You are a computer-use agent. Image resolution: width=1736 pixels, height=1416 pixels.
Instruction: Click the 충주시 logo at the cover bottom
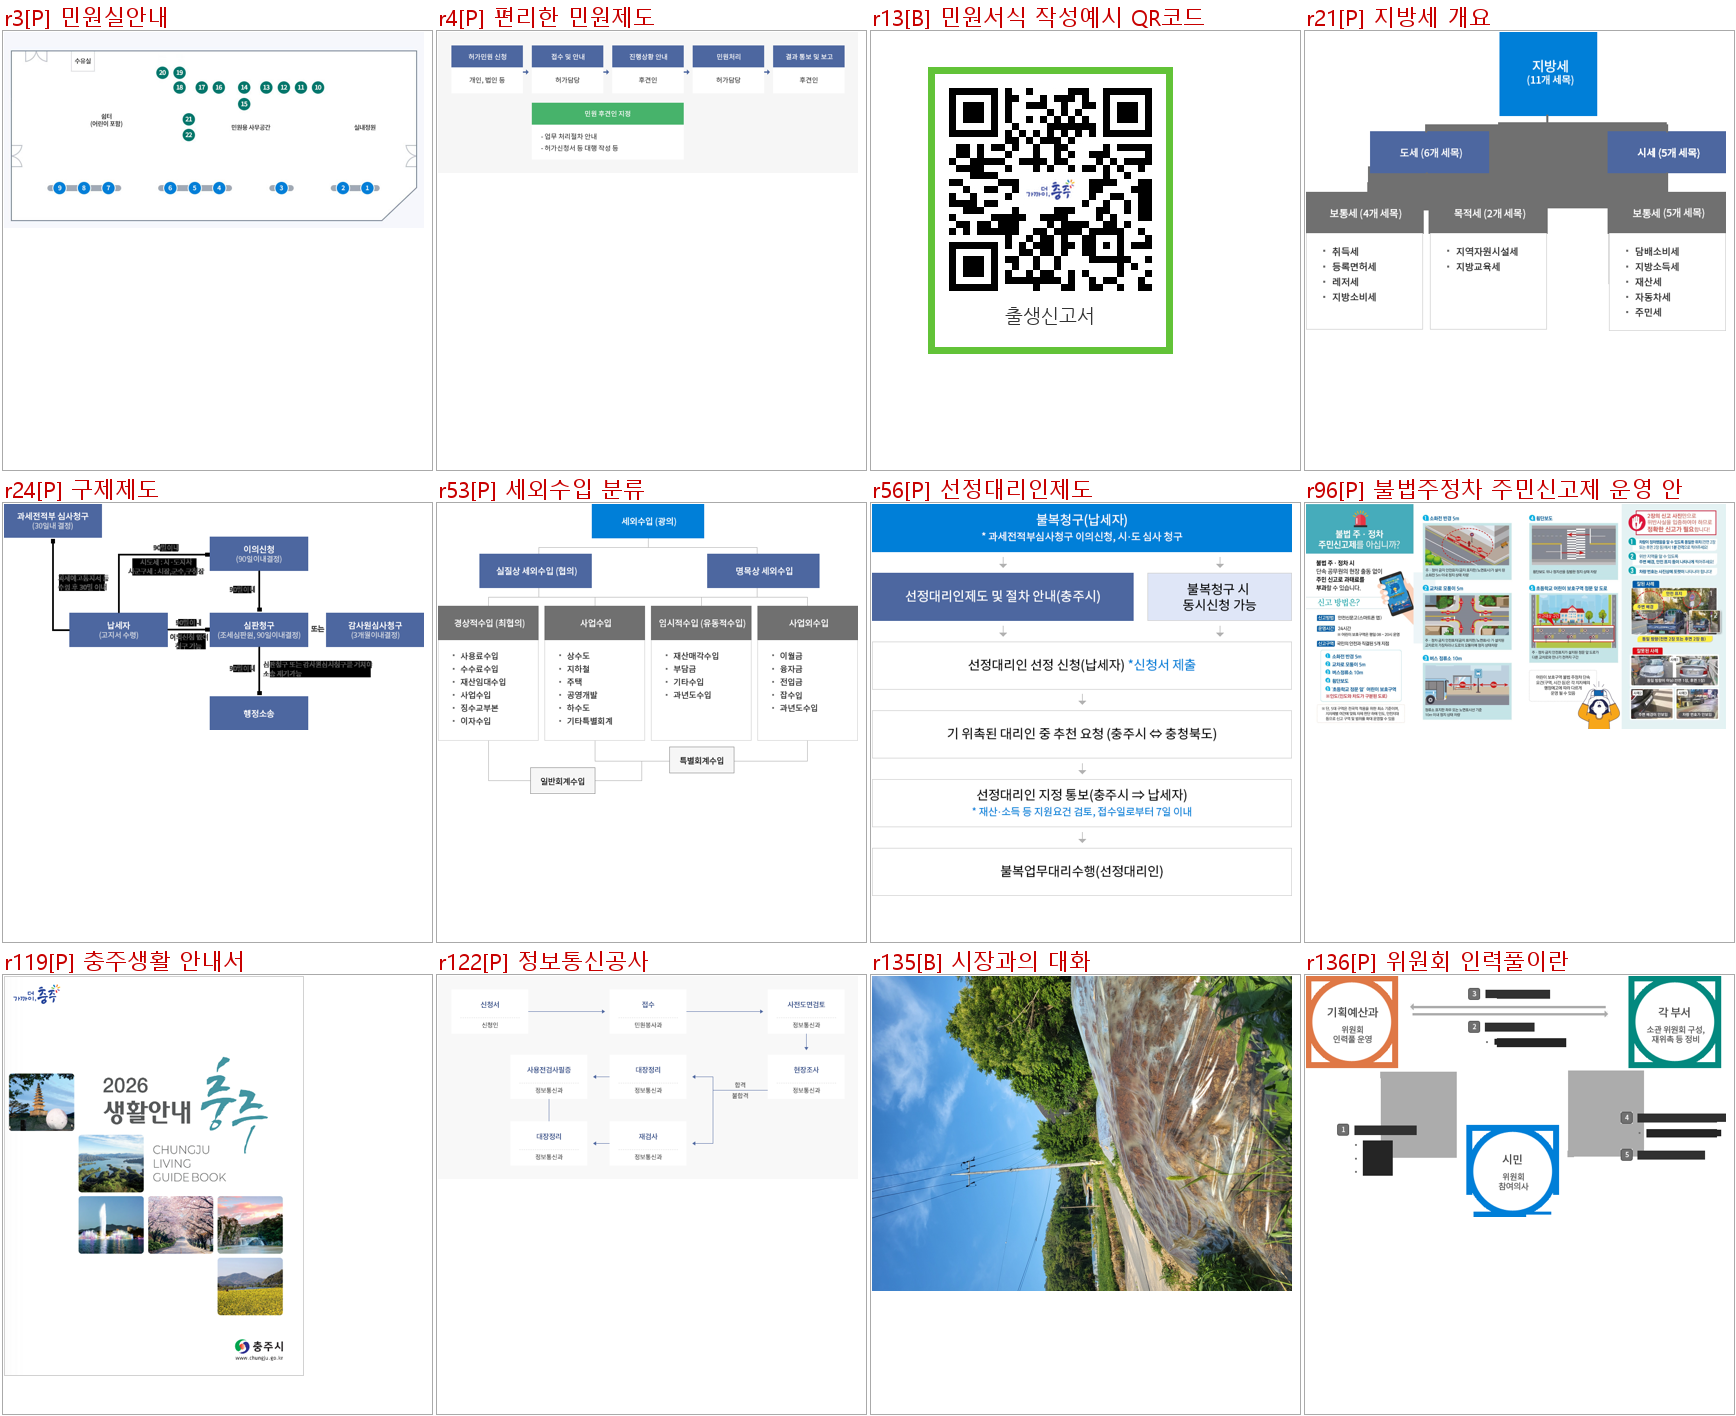coord(259,1349)
